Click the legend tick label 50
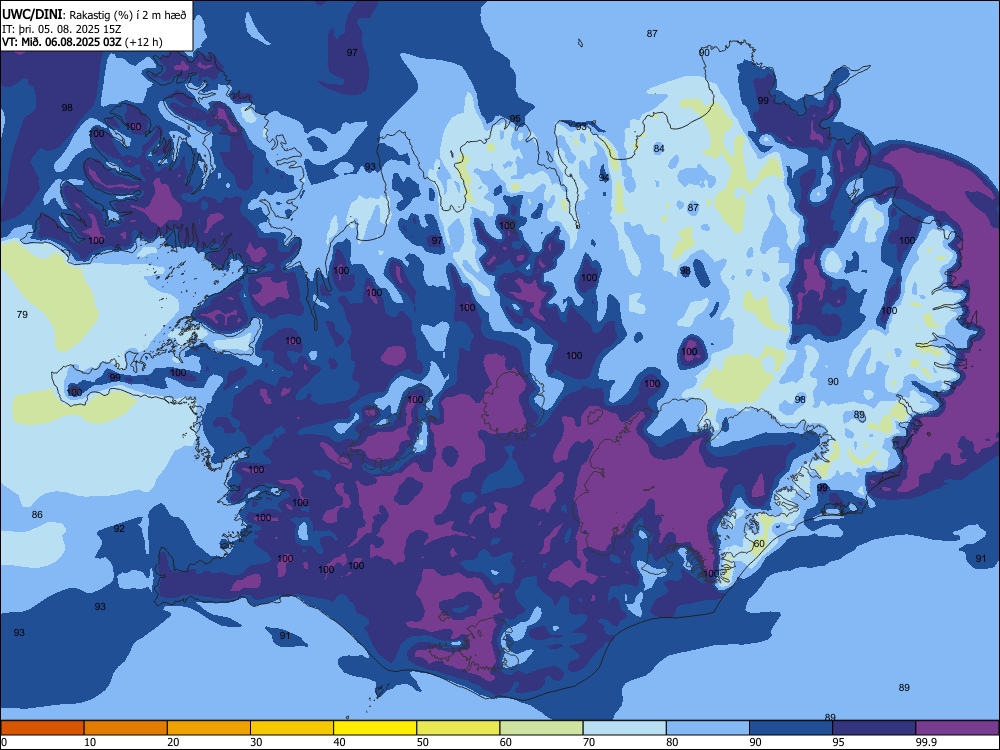The width and height of the screenshot is (1000, 750). [x=423, y=742]
